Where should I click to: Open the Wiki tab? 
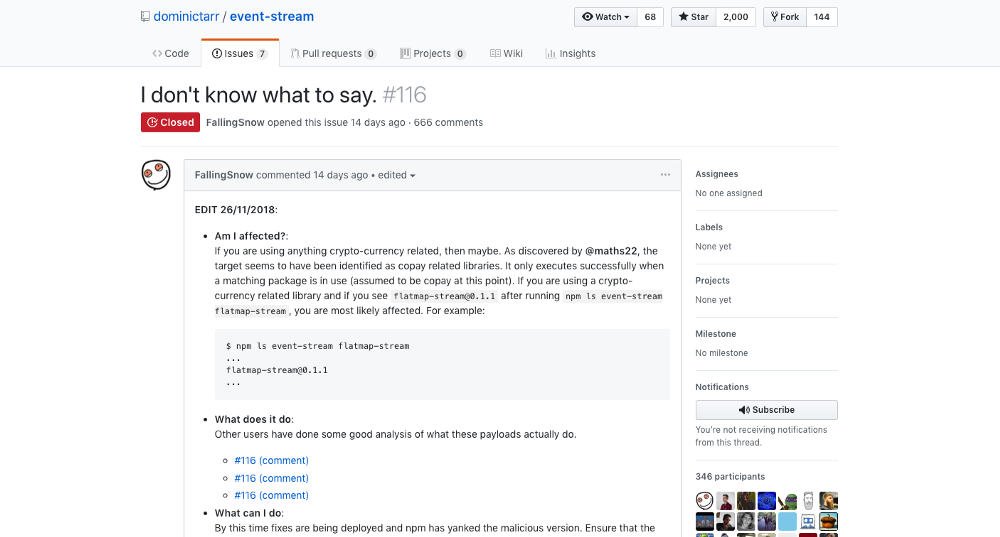[x=507, y=54]
